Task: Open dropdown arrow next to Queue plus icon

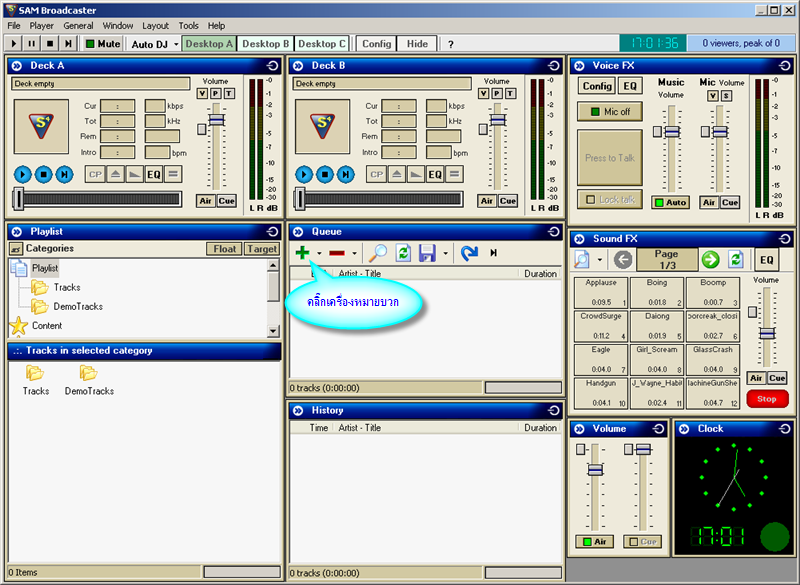Action: tap(319, 253)
